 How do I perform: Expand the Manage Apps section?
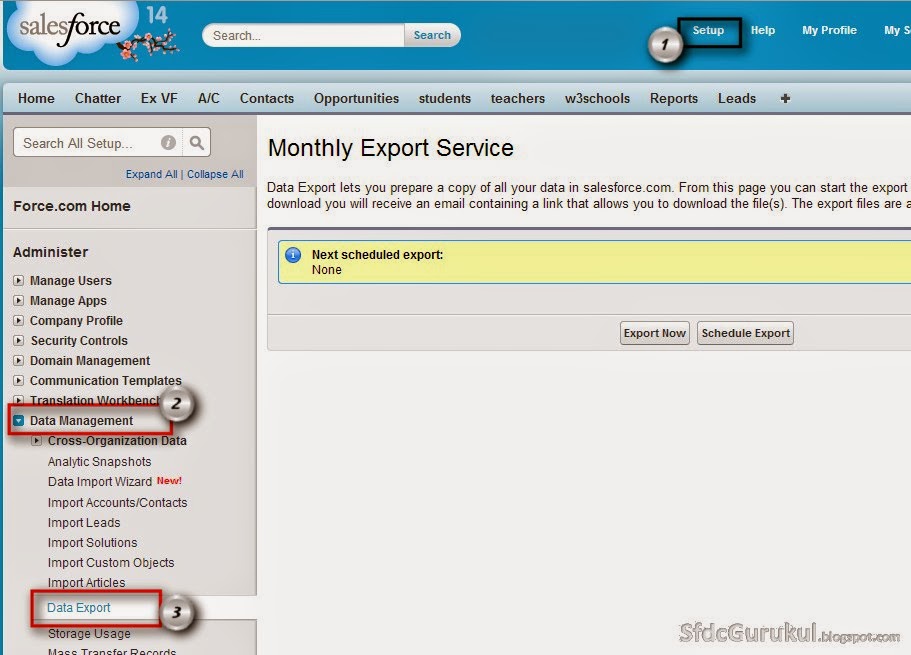tap(19, 300)
